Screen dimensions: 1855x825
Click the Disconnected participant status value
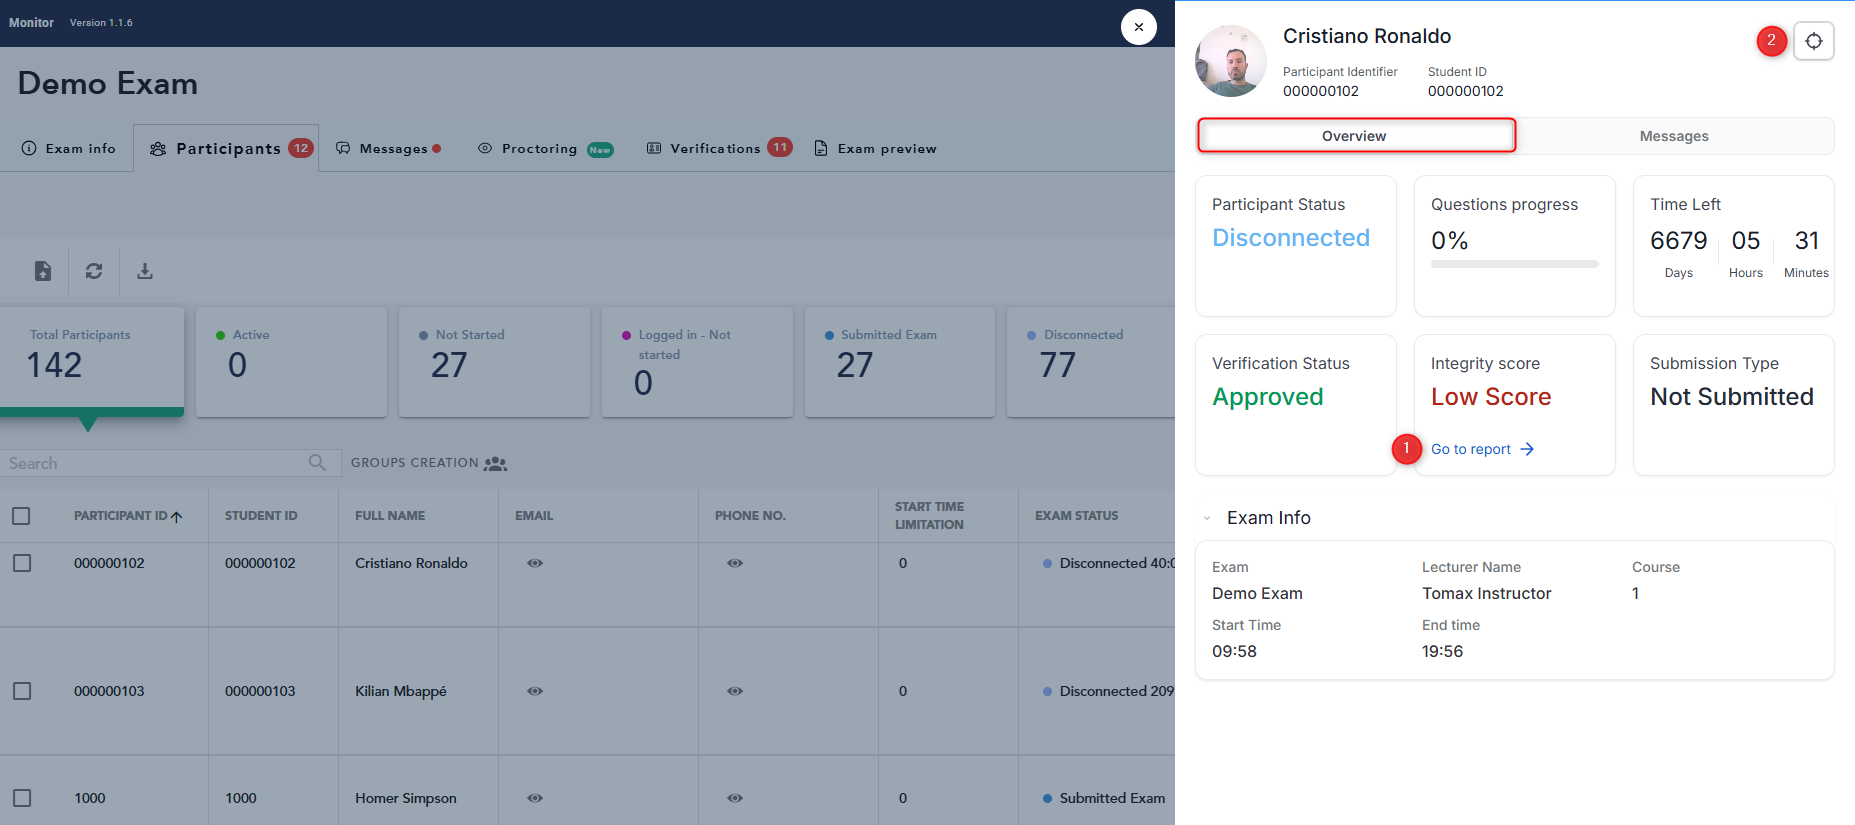(1291, 238)
